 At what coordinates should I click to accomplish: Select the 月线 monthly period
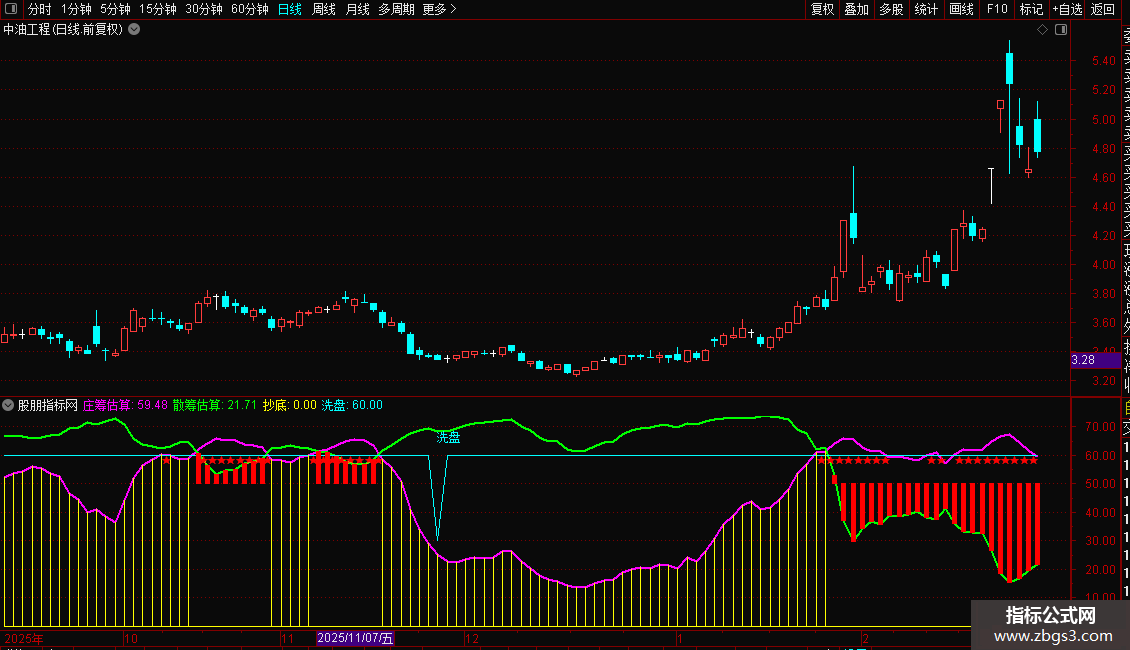tap(357, 10)
